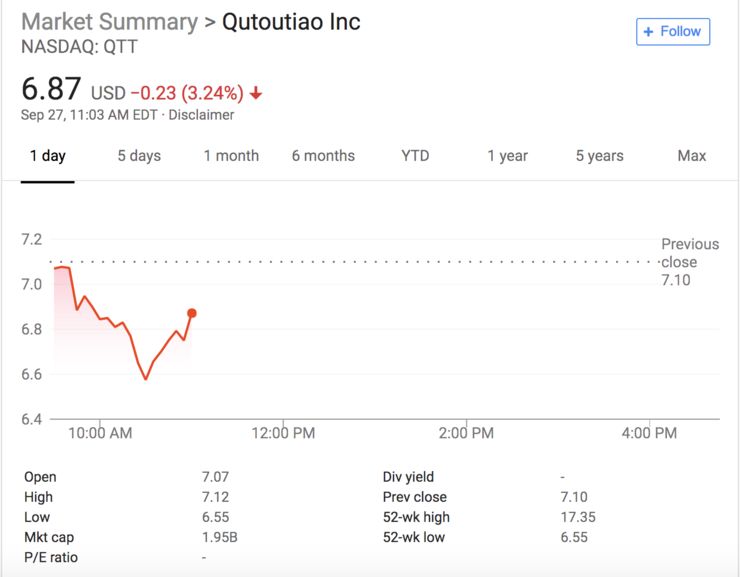Click the Qutoutiao Inc company title

tap(291, 22)
